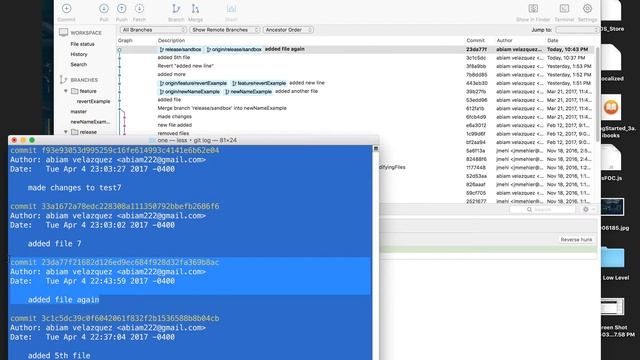This screenshot has height=360, width=640.
Task: Select File status in sidebar
Action: [x=82, y=44]
